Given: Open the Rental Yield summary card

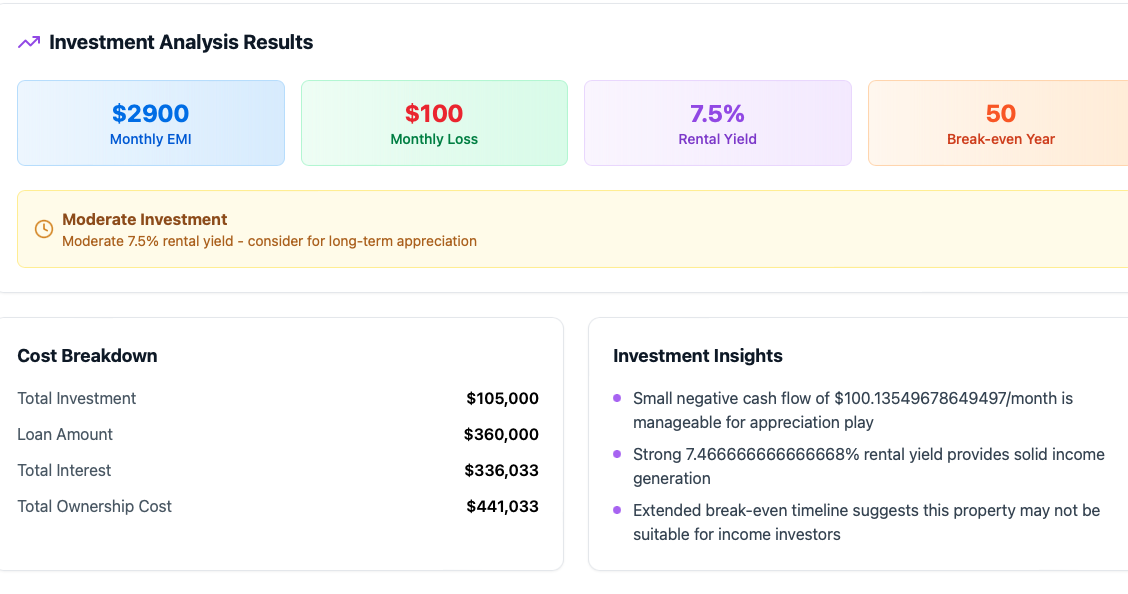Looking at the screenshot, I should (718, 123).
